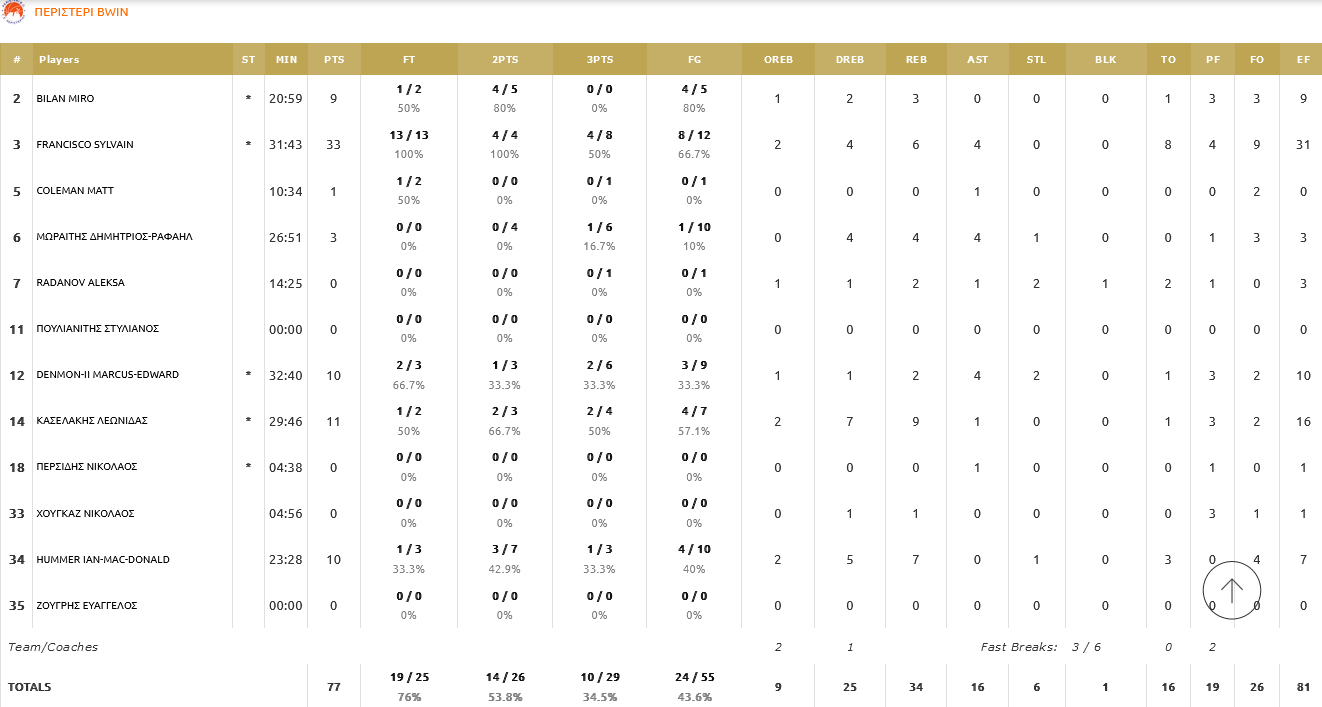Viewport: 1322px width, 707px height.
Task: Click the OREB column header
Action: point(778,60)
